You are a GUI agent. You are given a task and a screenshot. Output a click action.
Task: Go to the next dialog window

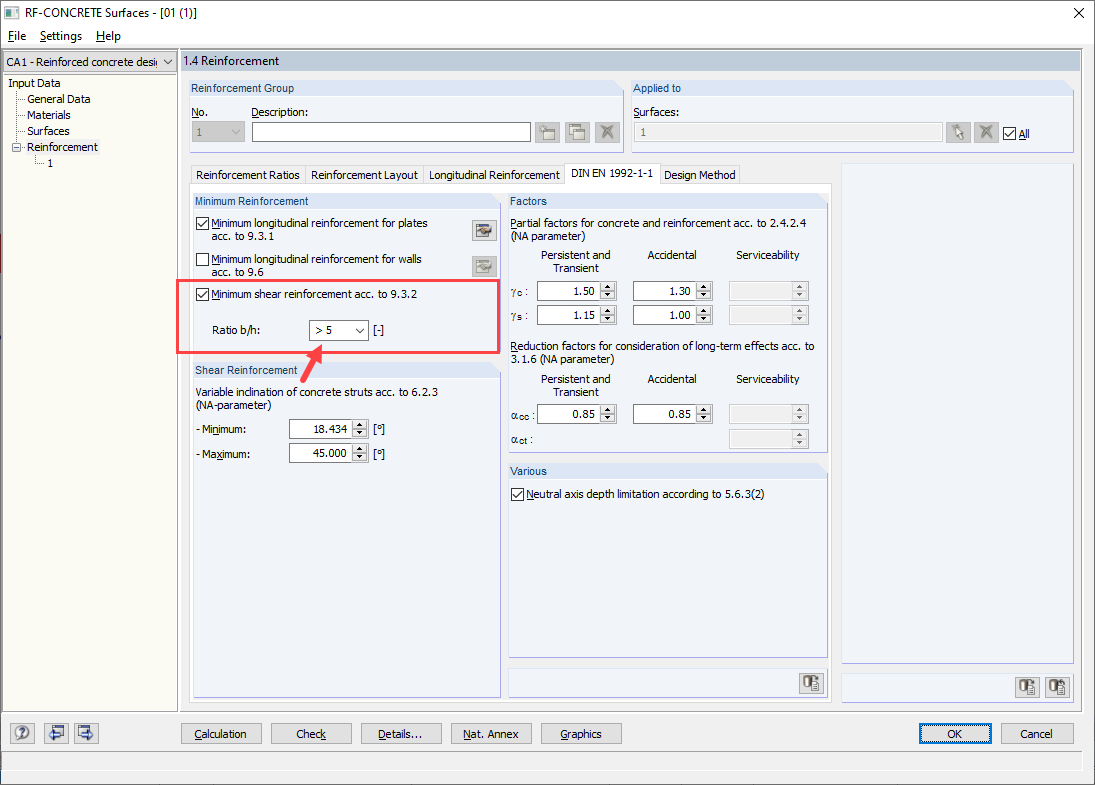(85, 733)
